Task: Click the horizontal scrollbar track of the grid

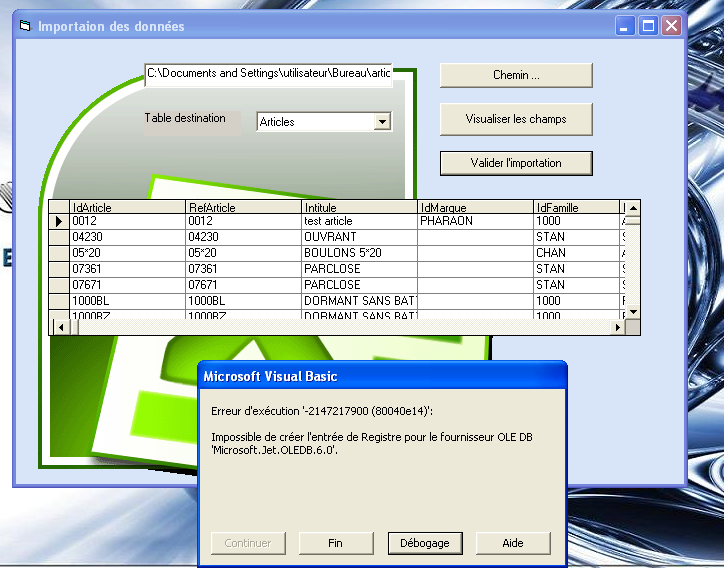Action: pos(344,327)
